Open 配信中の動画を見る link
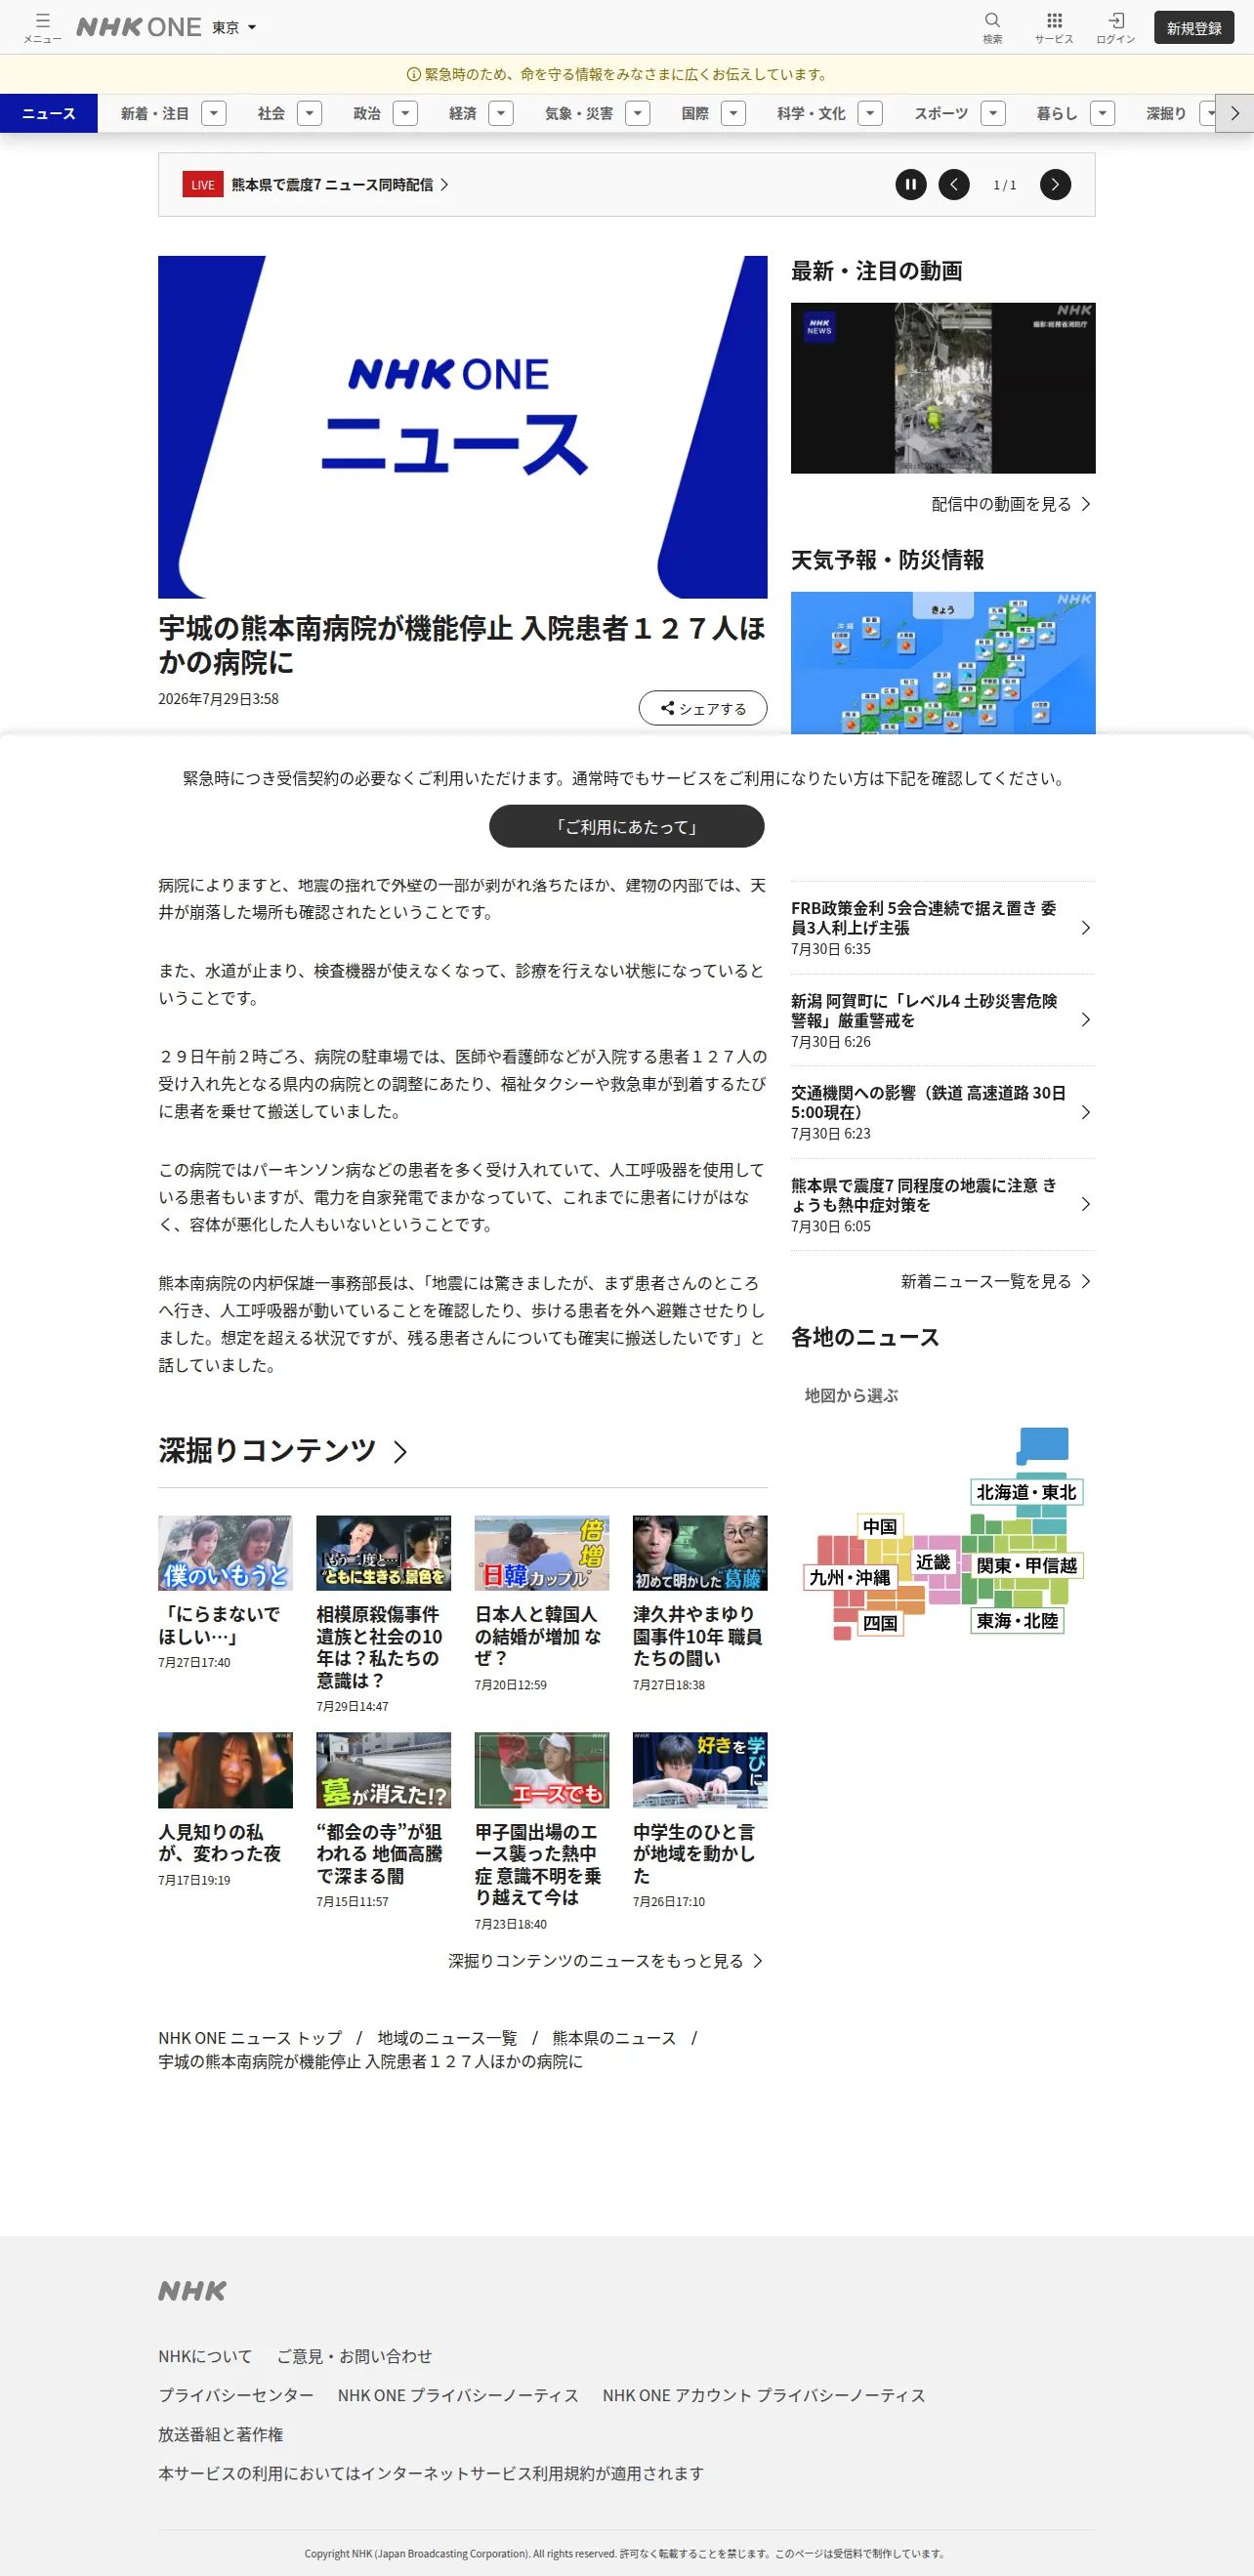Screen dimensions: 1254x2576 pyautogui.click(x=1010, y=504)
